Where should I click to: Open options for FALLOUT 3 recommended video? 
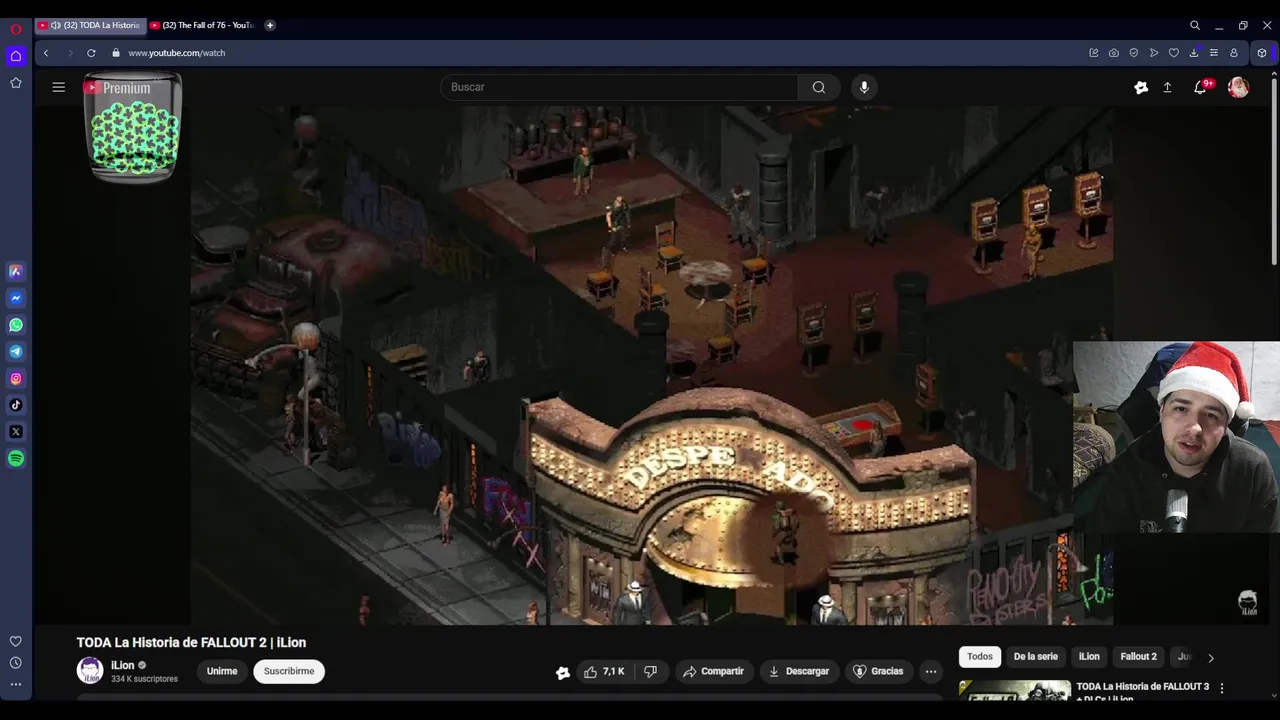click(x=1222, y=688)
